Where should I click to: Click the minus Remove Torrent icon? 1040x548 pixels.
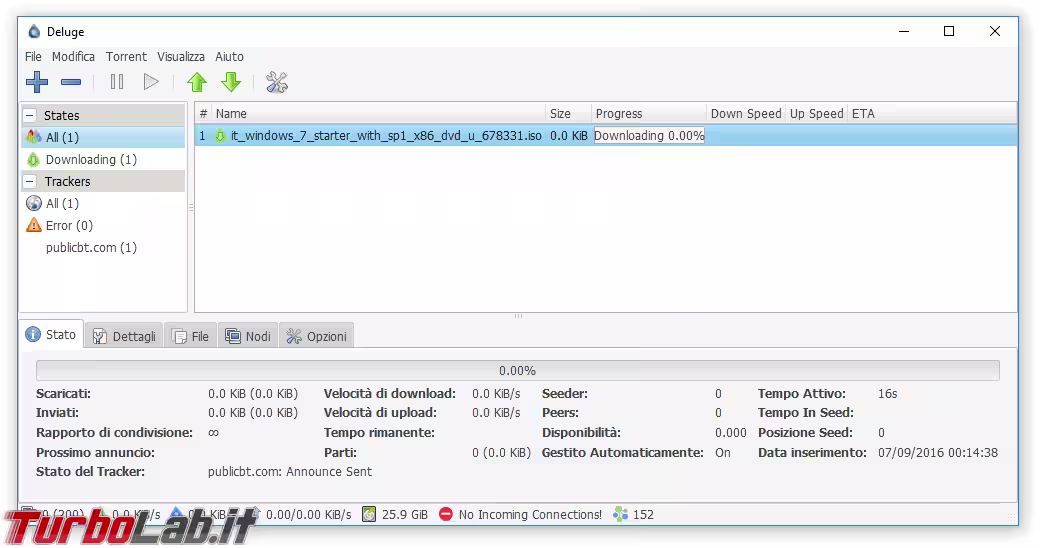pyautogui.click(x=71, y=82)
